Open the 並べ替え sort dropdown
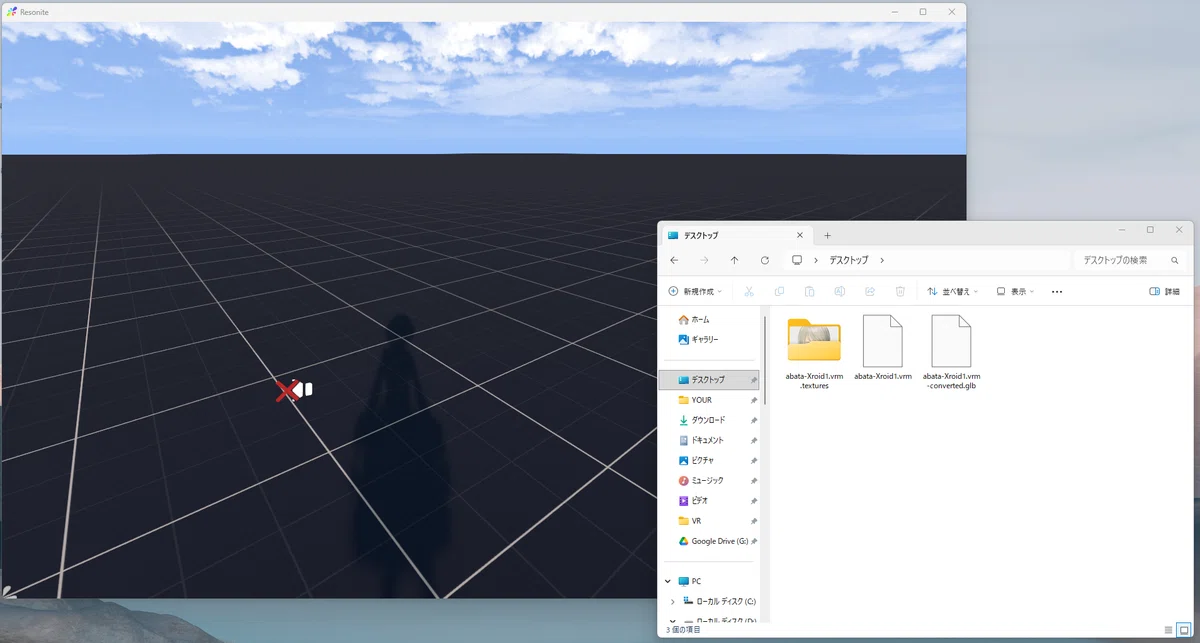 tap(953, 292)
